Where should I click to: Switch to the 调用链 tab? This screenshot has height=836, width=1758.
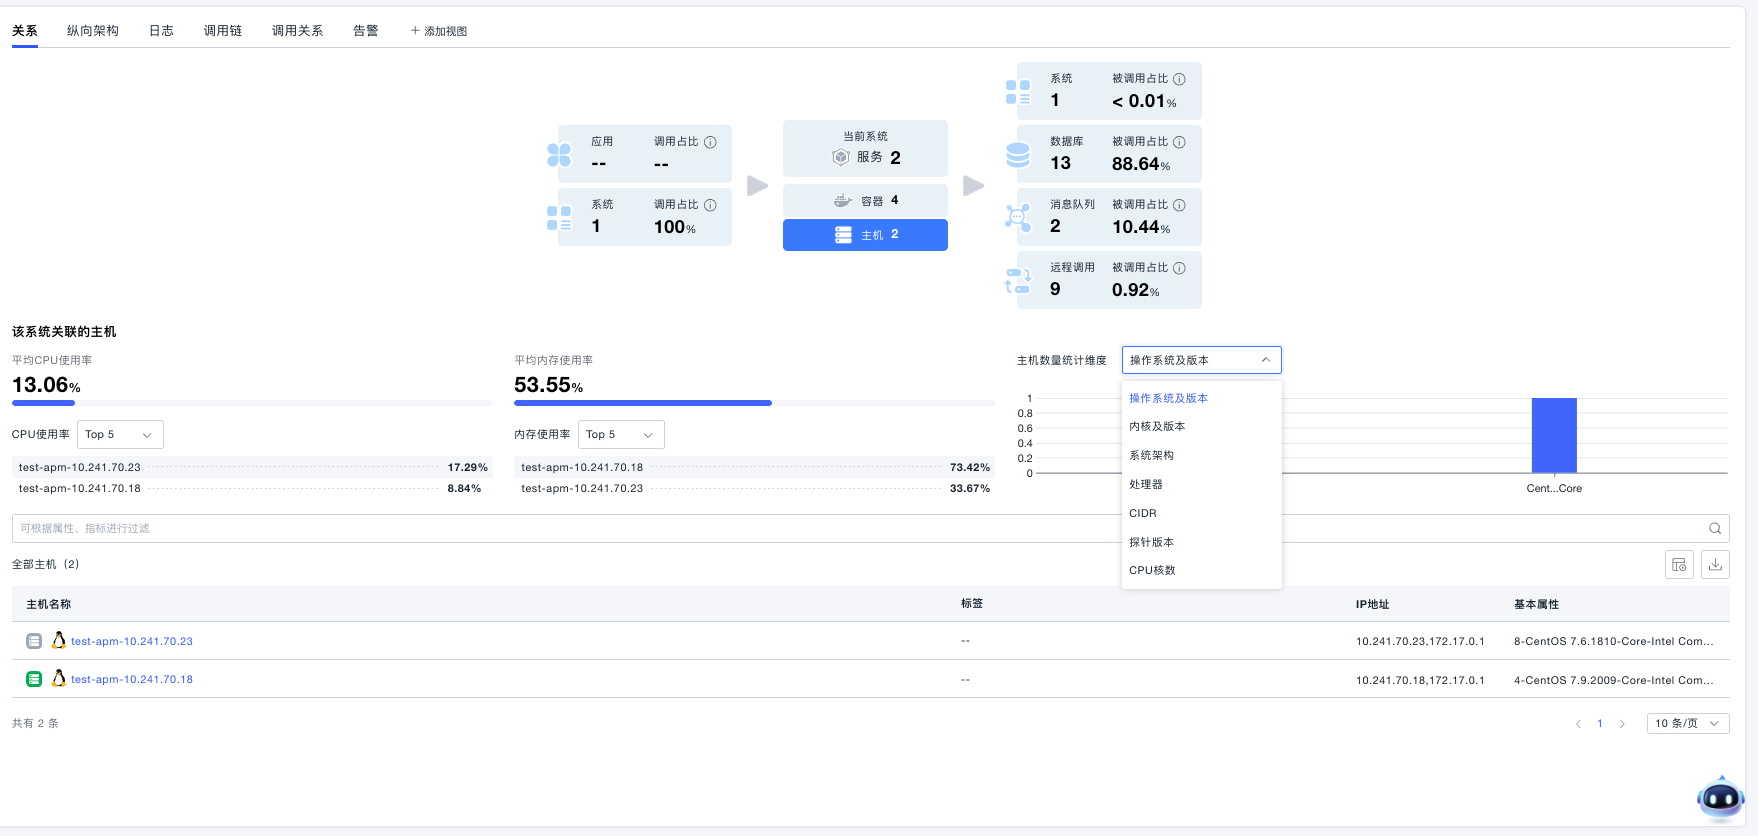223,31
